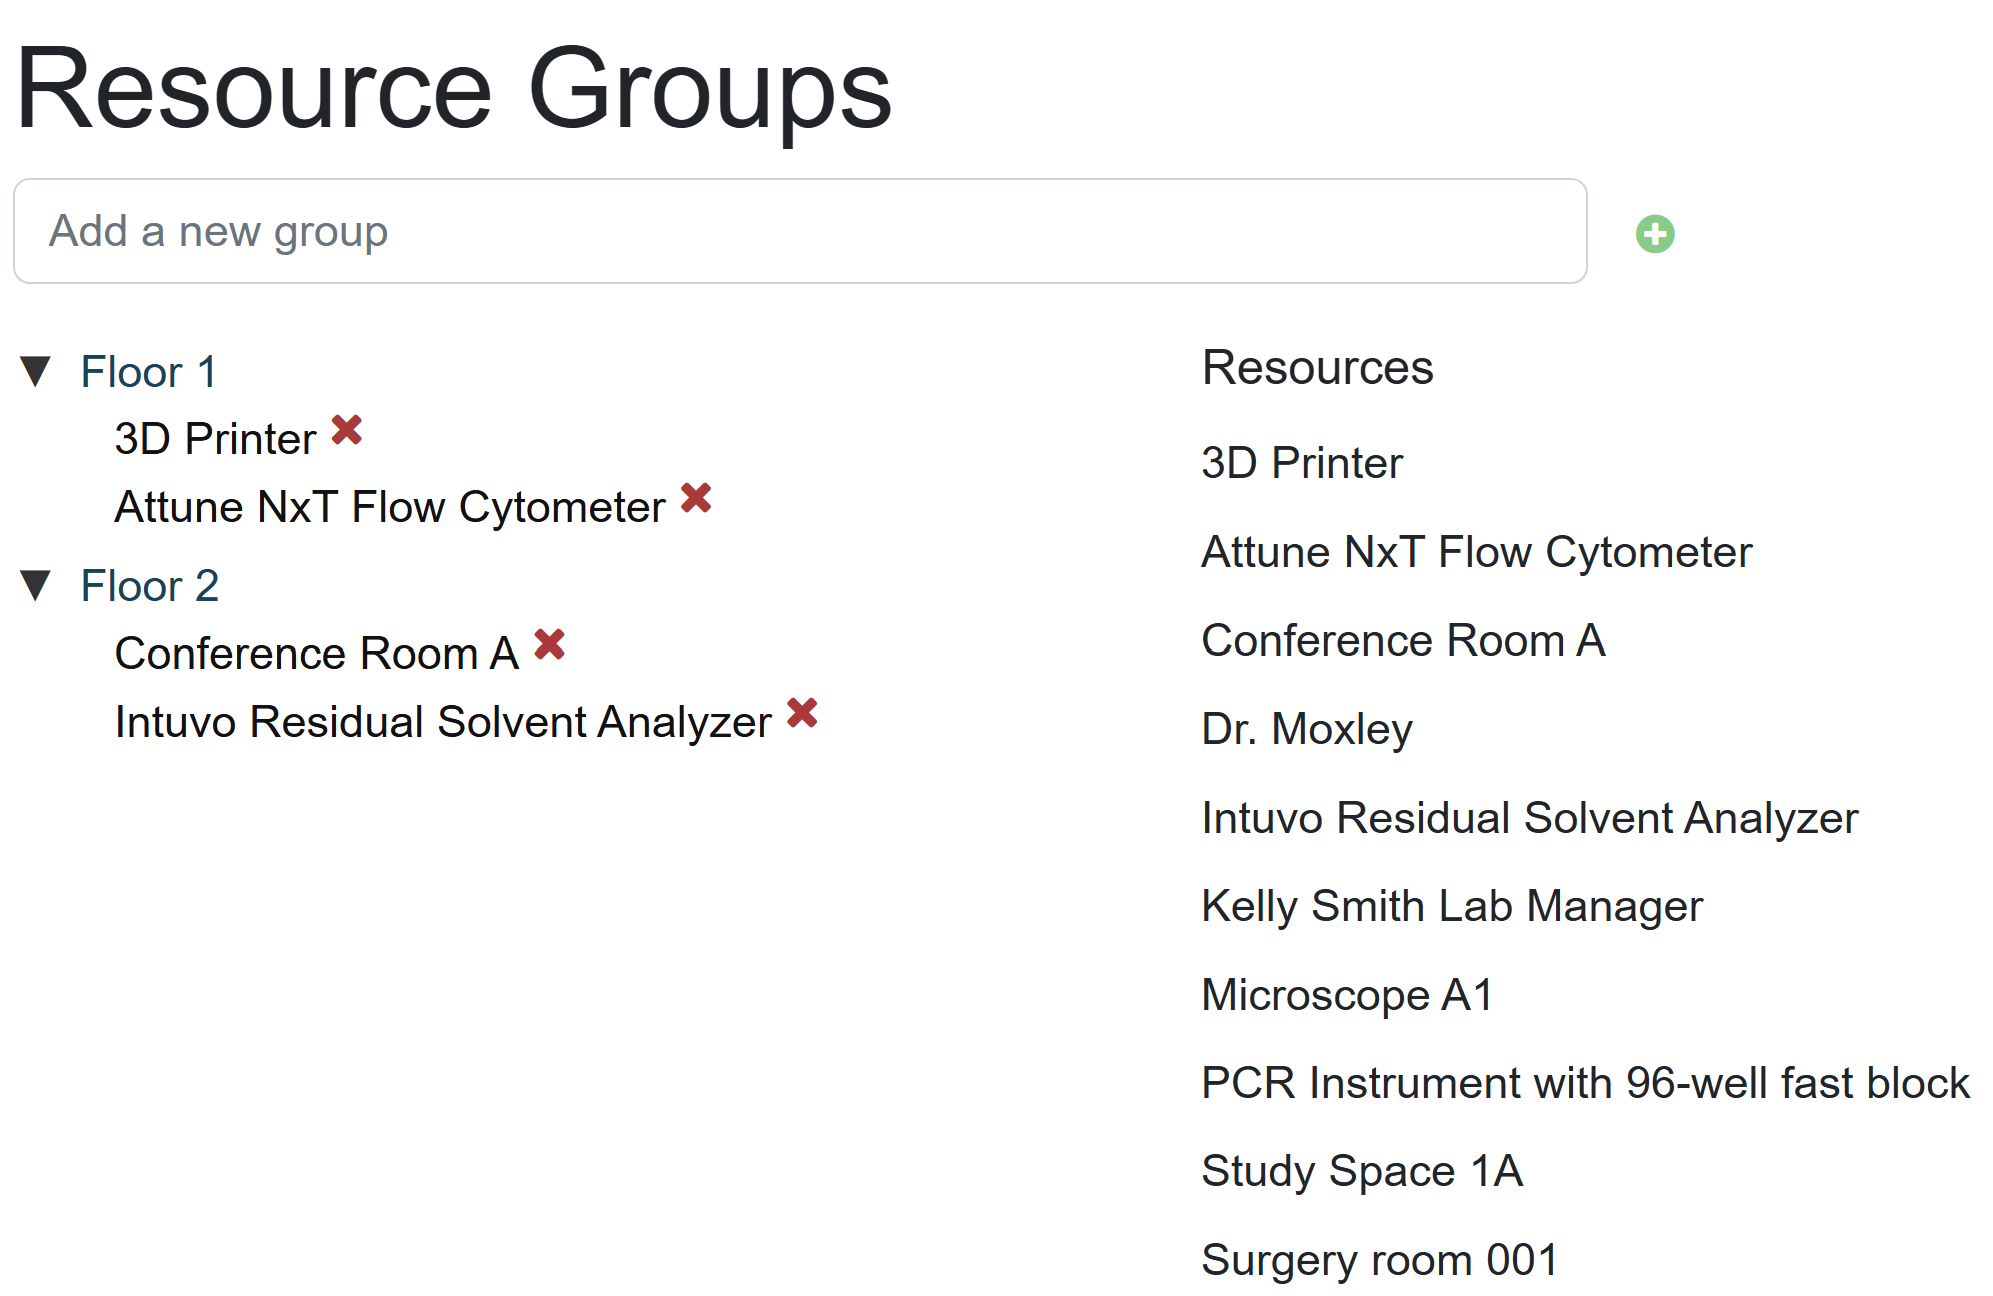1993x1296 pixels.
Task: Click Intuvo Residual Solvent Analyzer under Floor 2
Action: pos(443,722)
